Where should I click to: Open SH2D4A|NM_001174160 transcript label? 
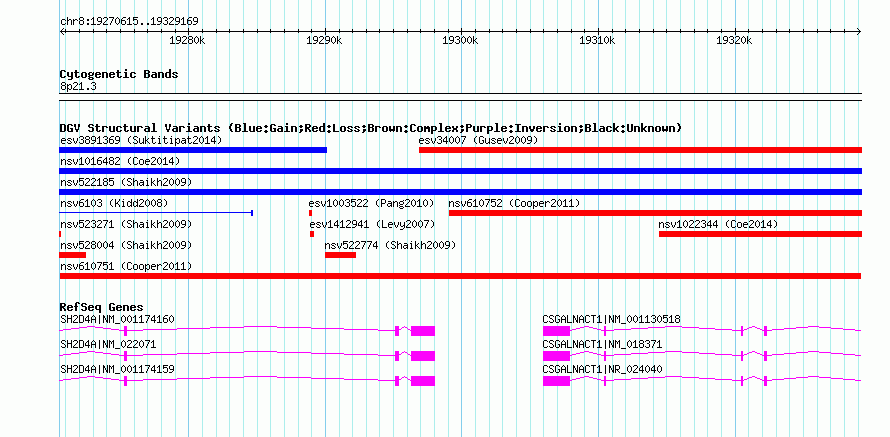(117, 319)
